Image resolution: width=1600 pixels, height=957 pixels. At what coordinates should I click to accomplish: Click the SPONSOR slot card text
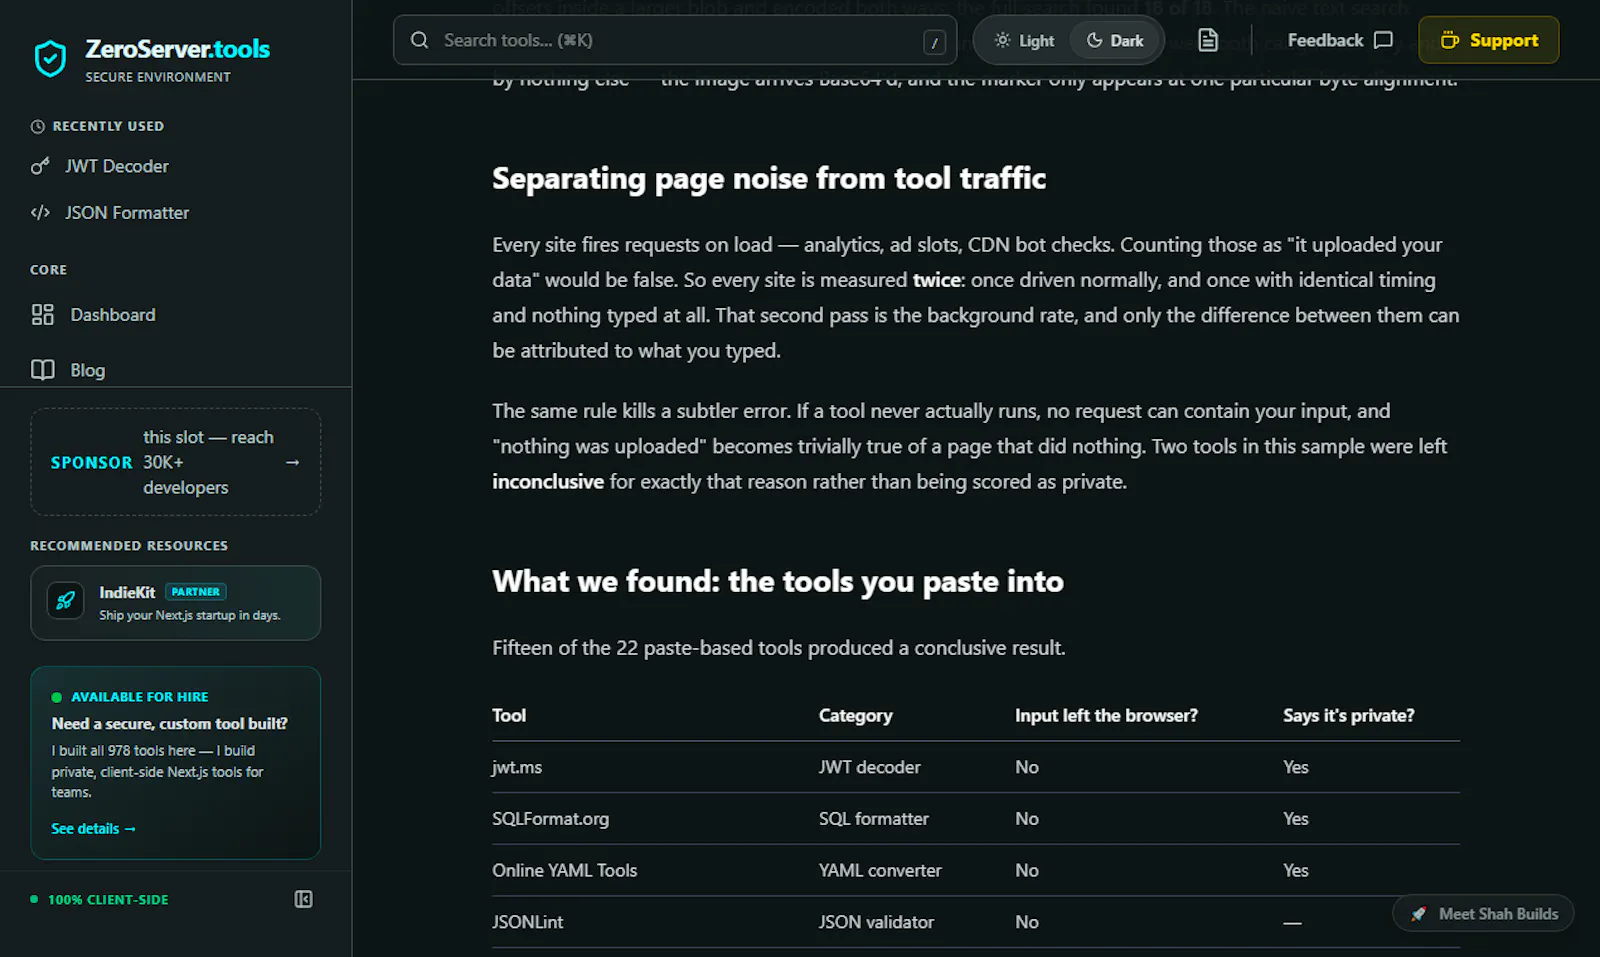pos(175,462)
